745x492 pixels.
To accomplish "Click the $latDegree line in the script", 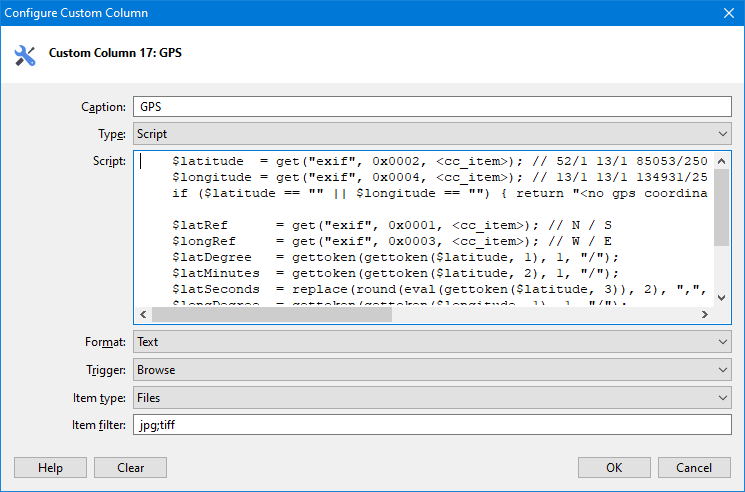I will click(x=395, y=257).
